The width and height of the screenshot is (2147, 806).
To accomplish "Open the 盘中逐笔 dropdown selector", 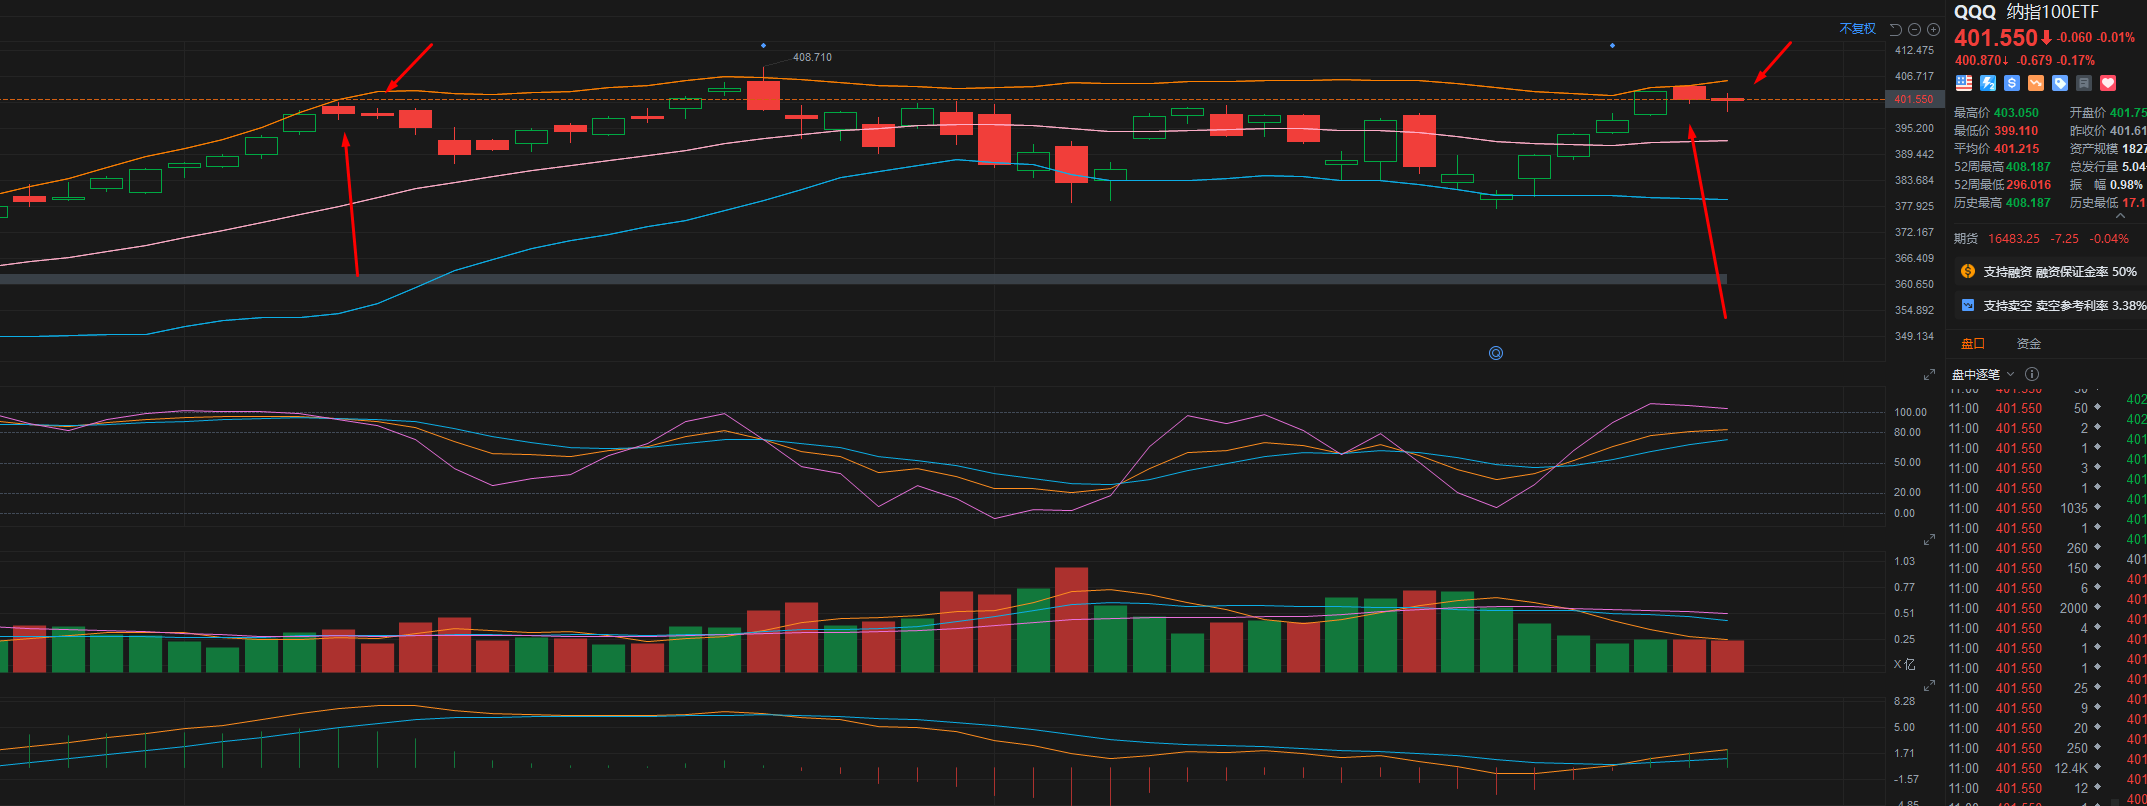I will [1983, 374].
